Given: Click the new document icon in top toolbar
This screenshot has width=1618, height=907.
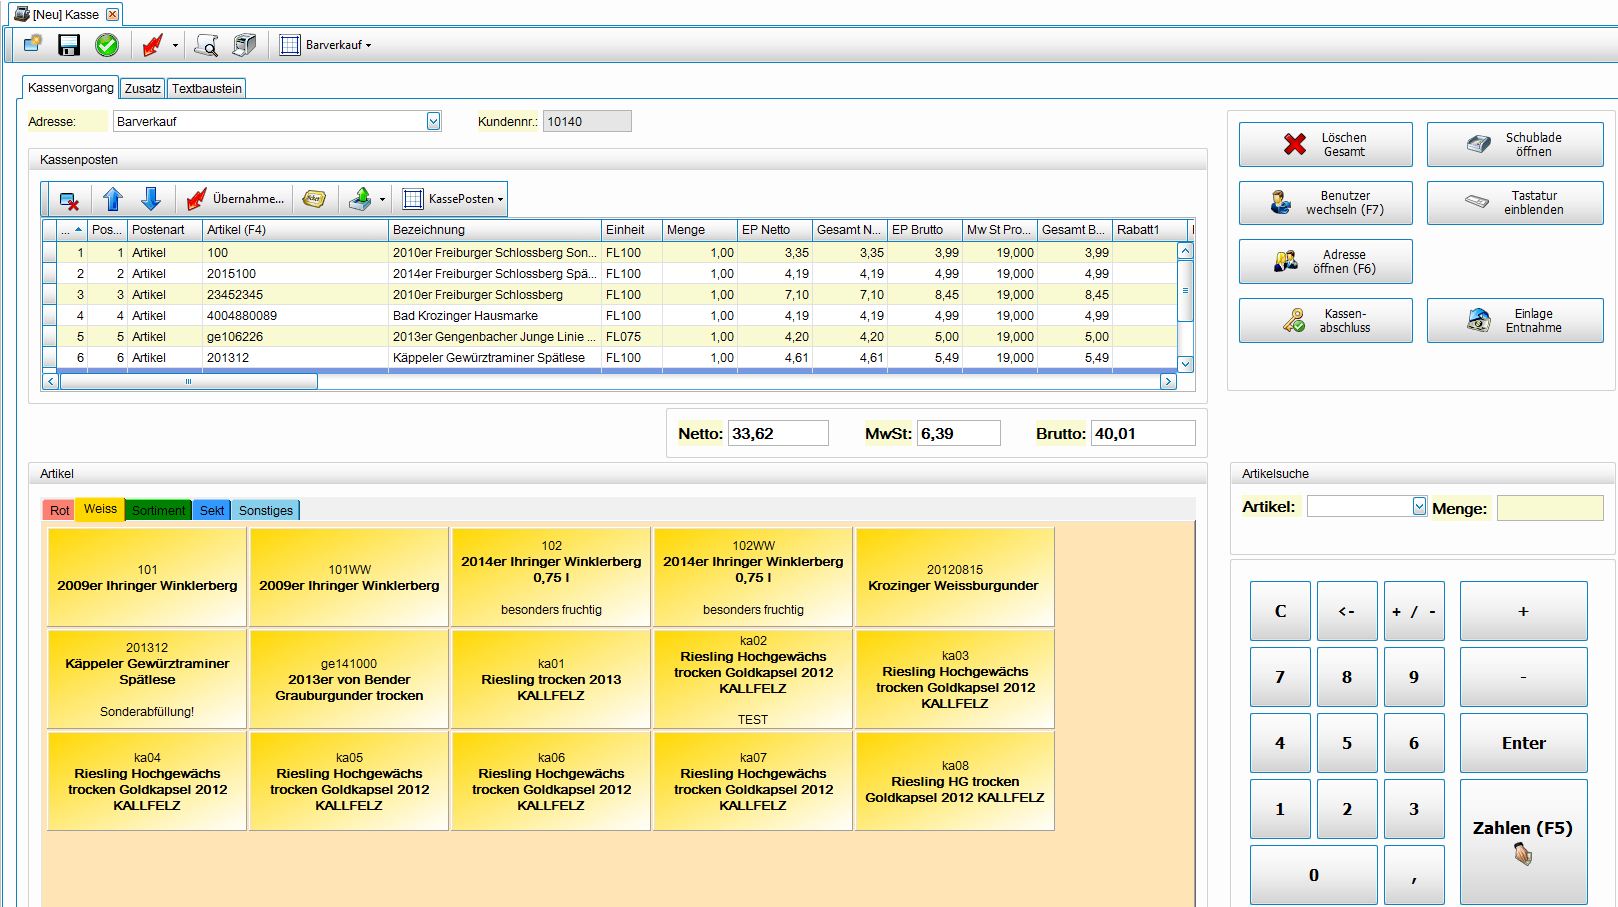Looking at the screenshot, I should (x=33, y=45).
